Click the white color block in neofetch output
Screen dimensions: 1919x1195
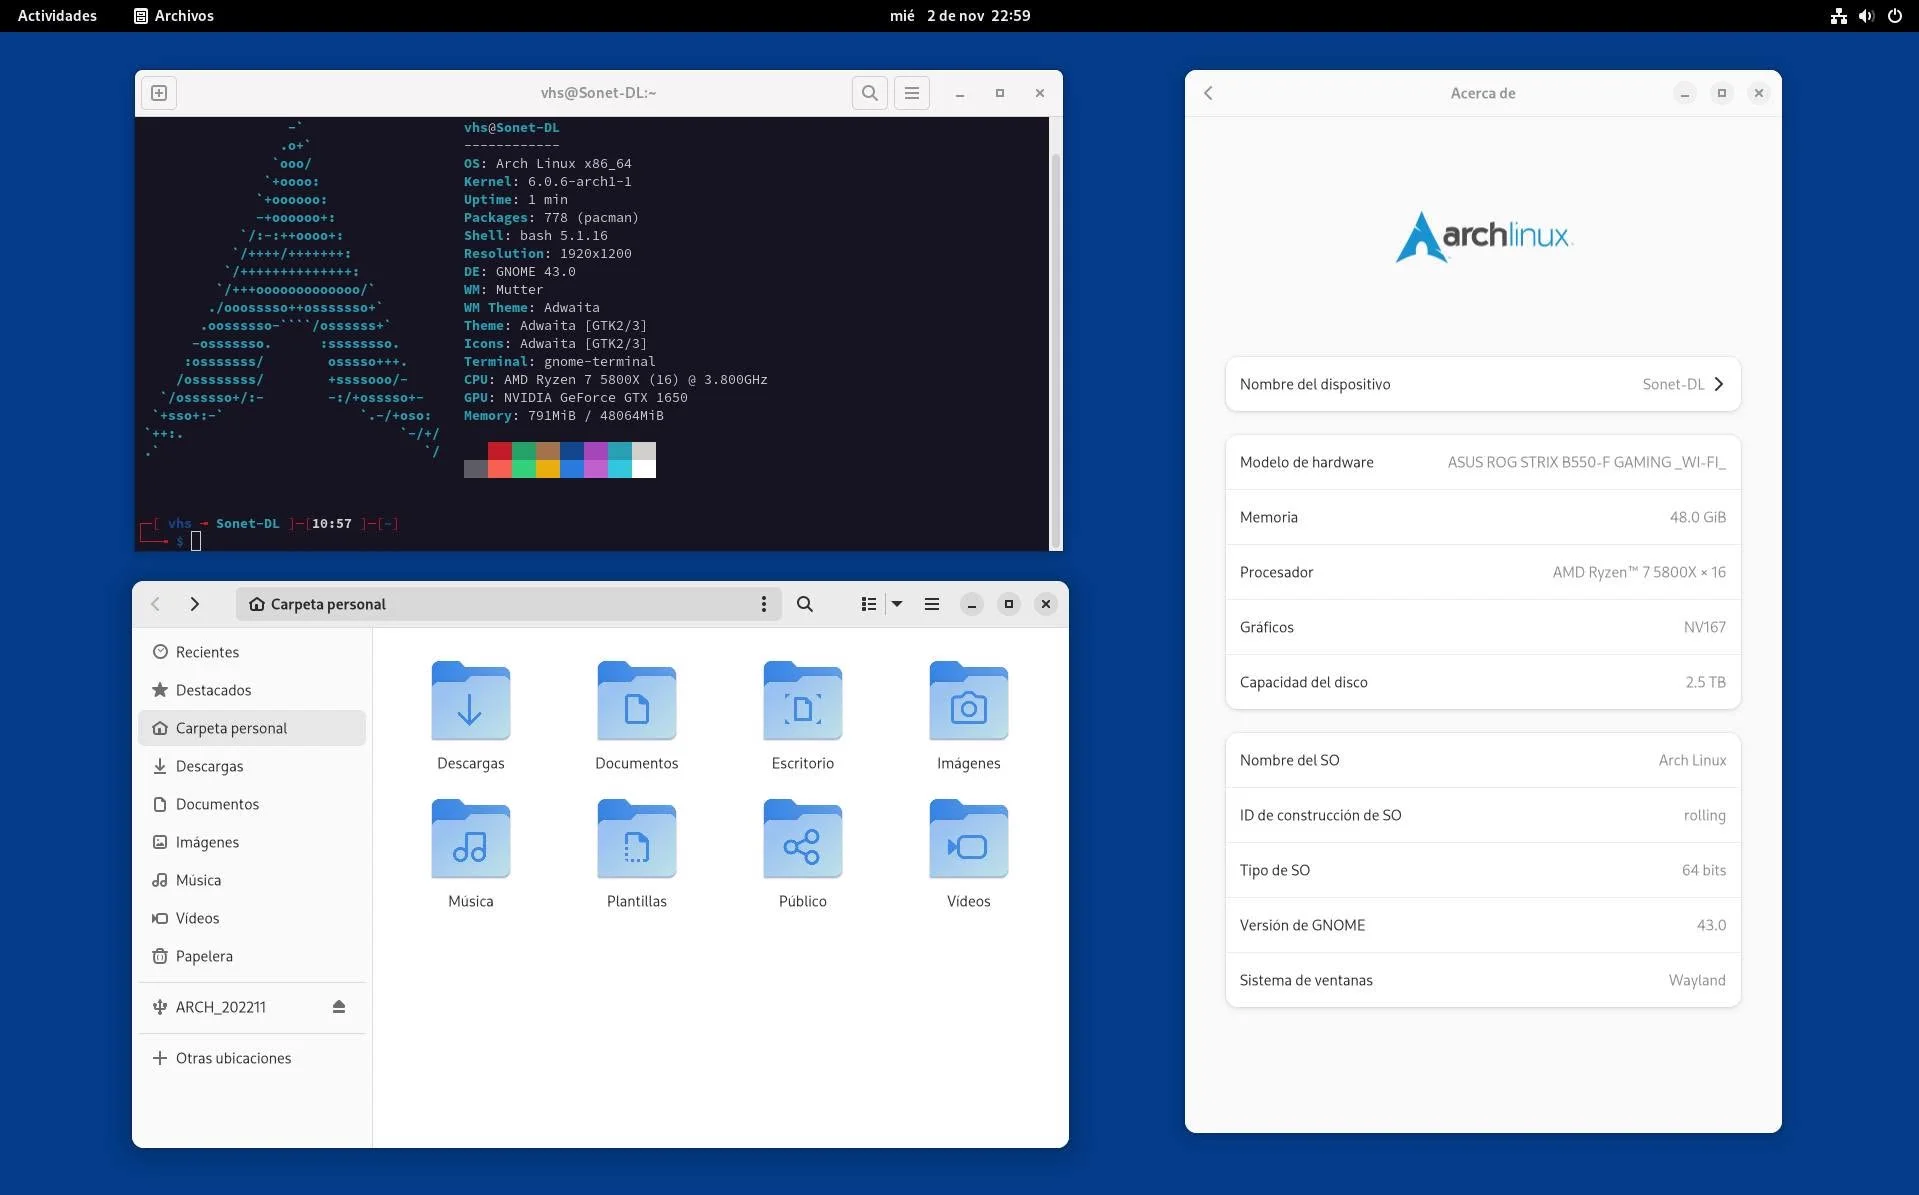point(644,469)
